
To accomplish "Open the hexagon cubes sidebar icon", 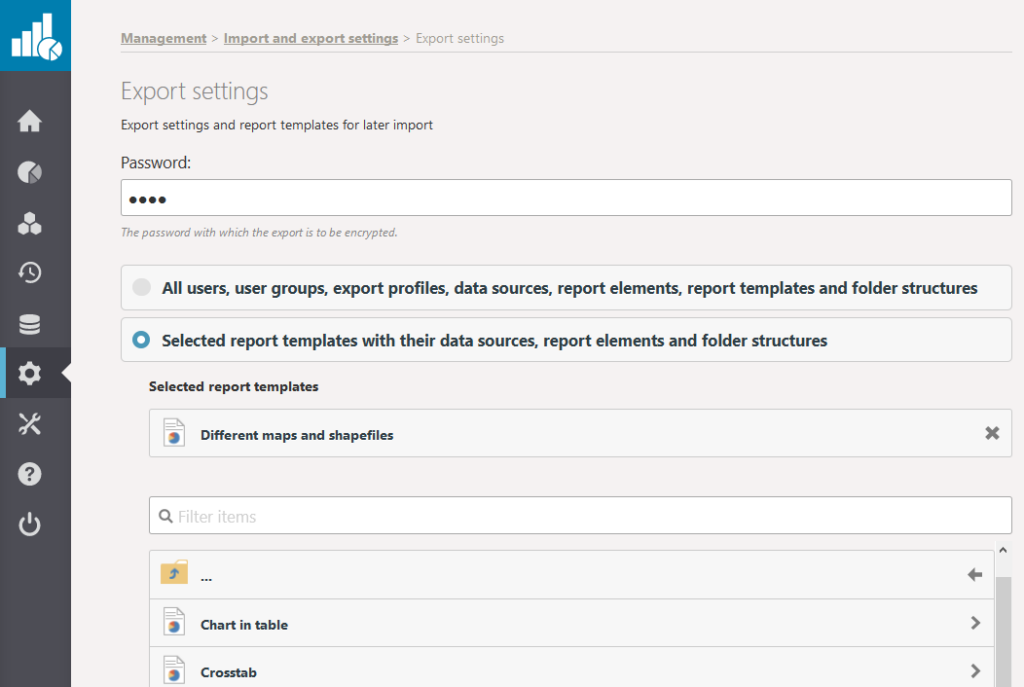I will point(29,223).
